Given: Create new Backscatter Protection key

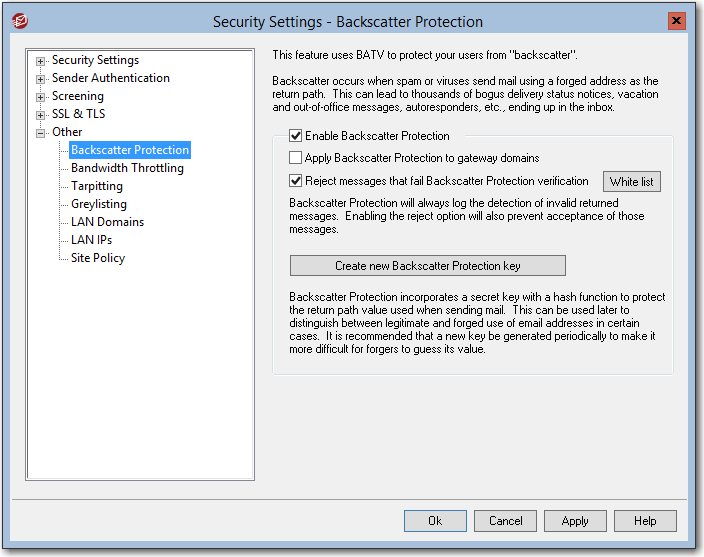Looking at the screenshot, I should coord(427,266).
